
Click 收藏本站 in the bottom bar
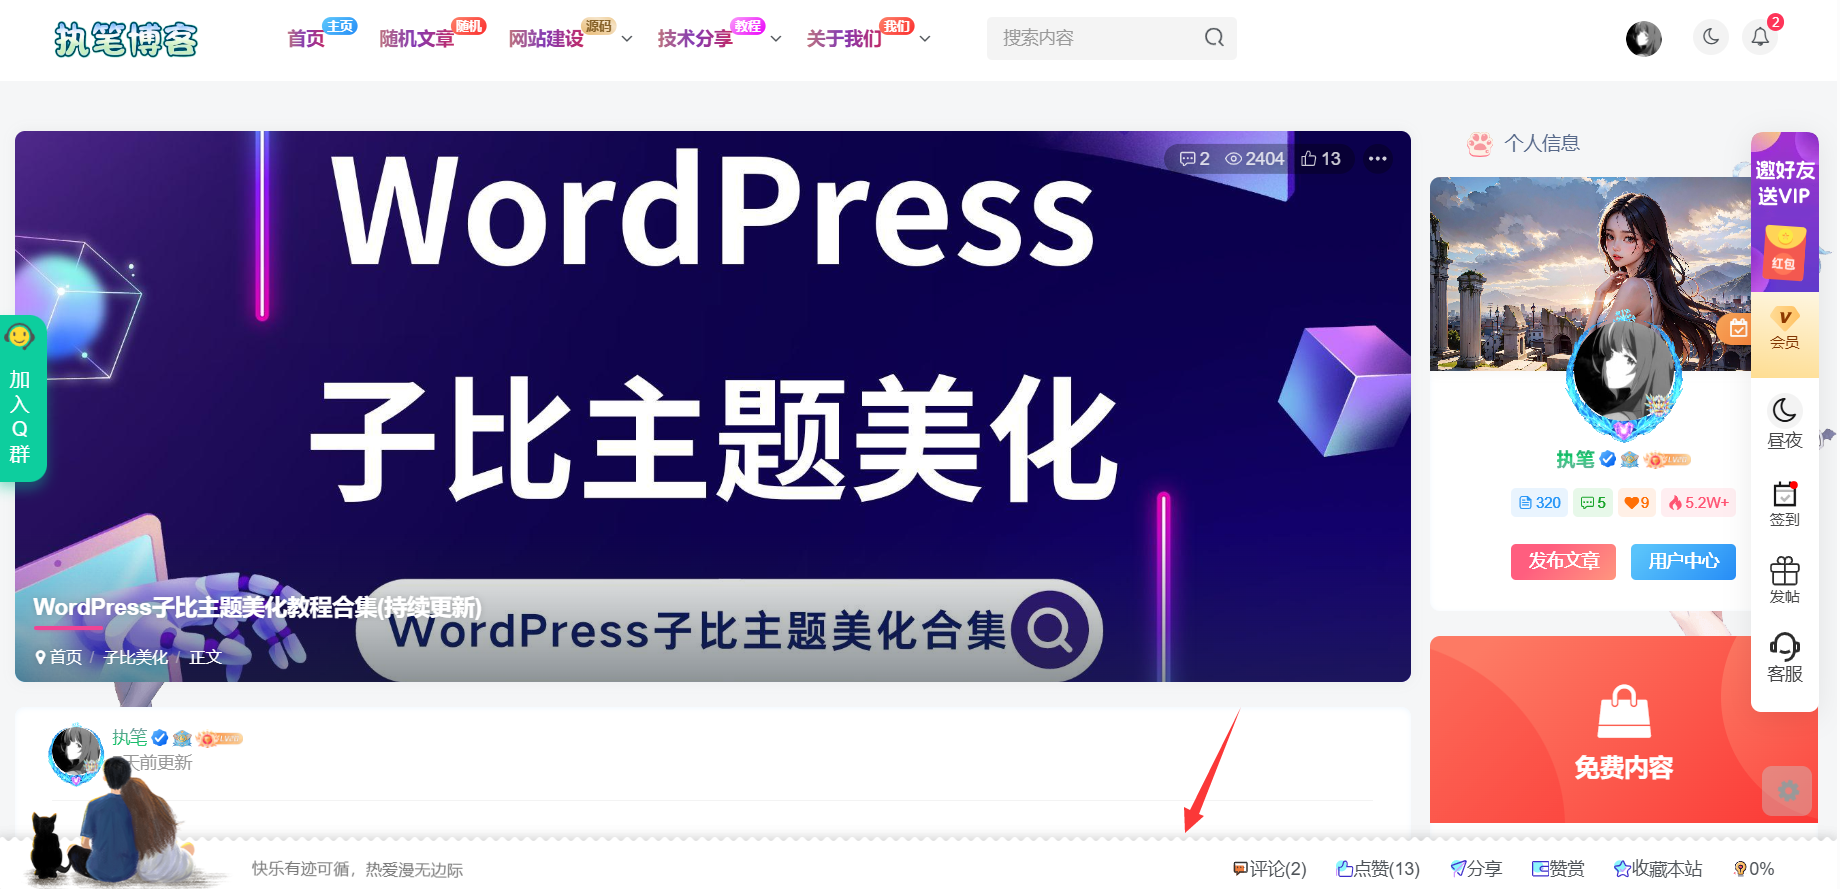coord(1658,869)
